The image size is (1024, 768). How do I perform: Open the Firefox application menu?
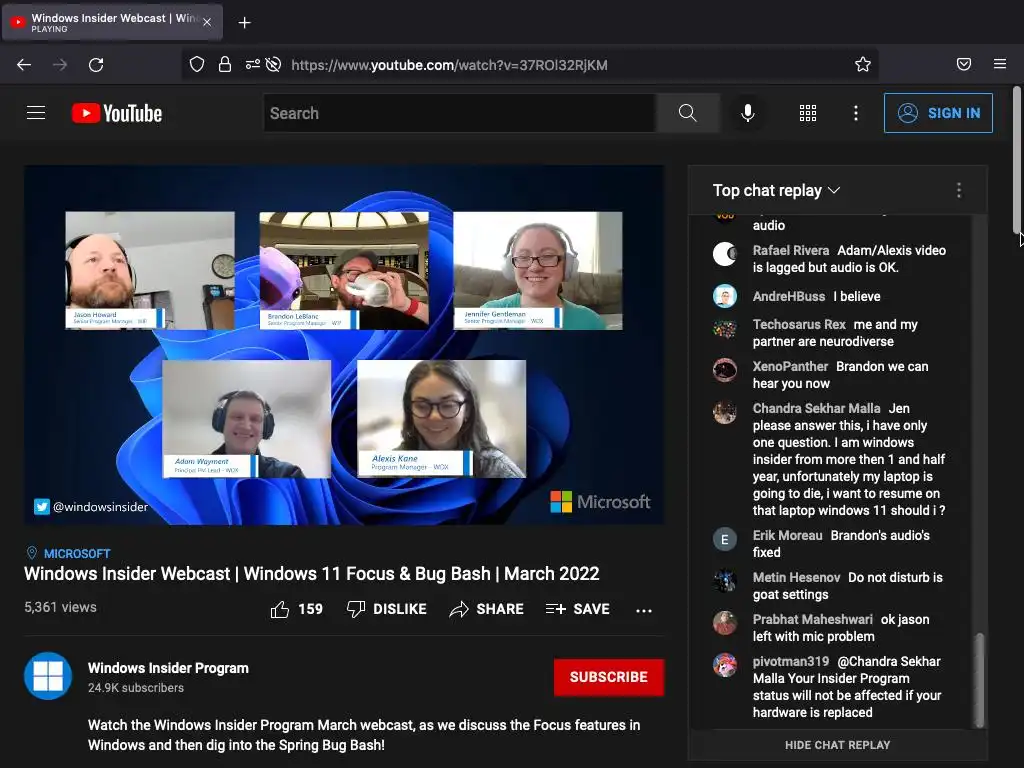pos(999,64)
